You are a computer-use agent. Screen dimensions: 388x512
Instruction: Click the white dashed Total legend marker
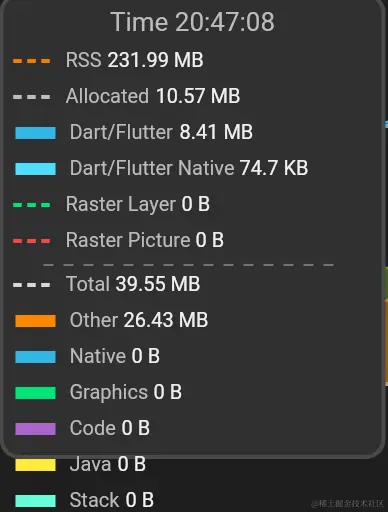(32, 285)
